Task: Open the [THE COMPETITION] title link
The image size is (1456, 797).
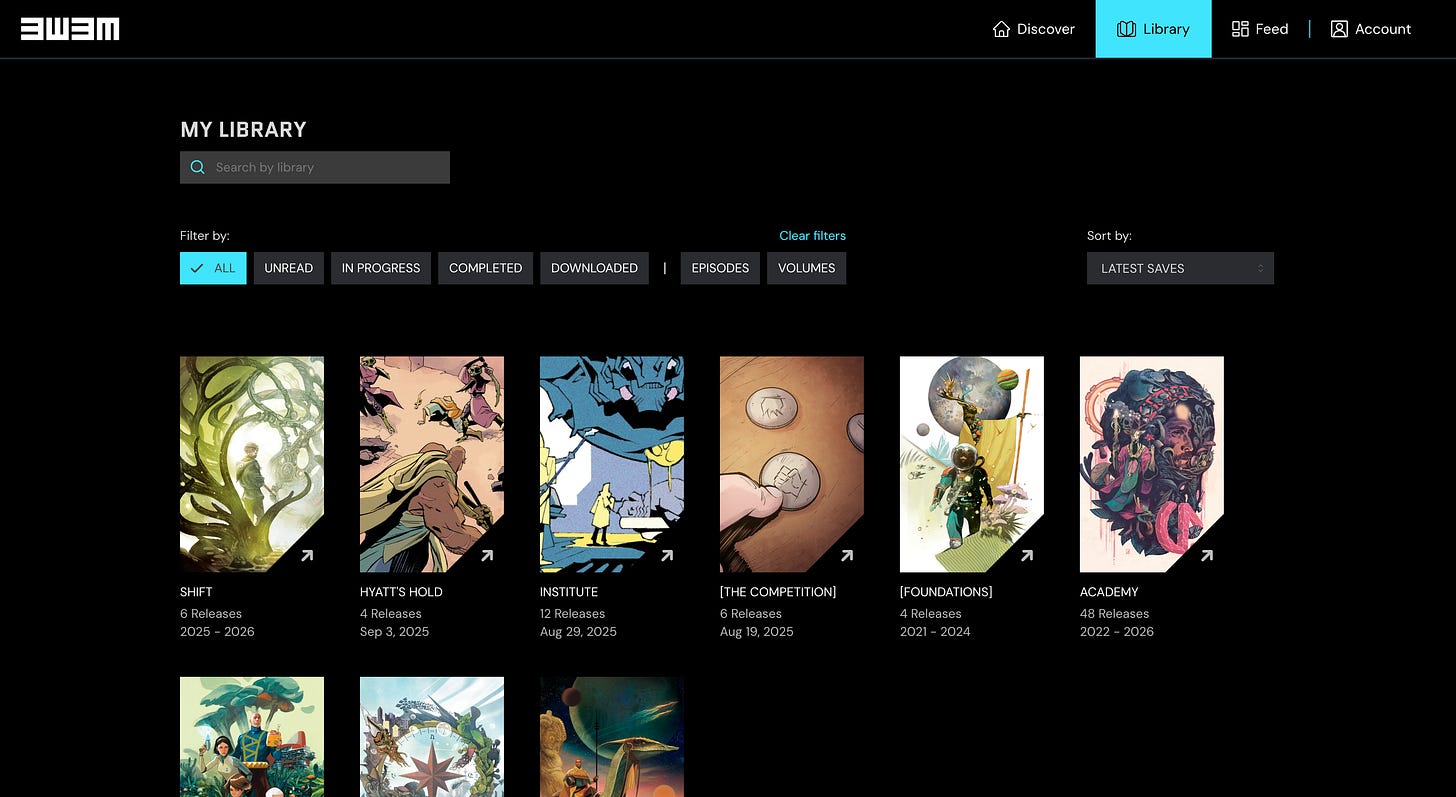Action: tap(778, 592)
